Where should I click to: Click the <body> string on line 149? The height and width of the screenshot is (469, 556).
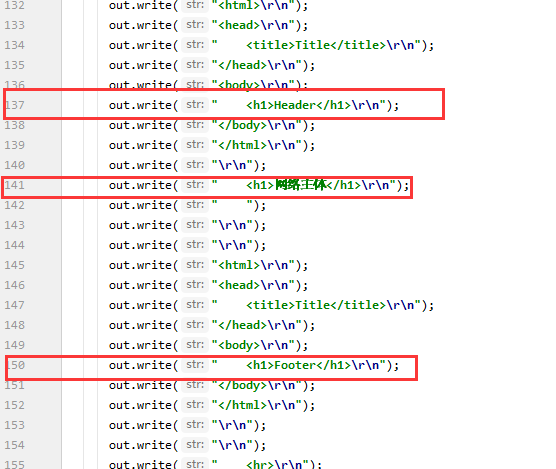coord(253,345)
